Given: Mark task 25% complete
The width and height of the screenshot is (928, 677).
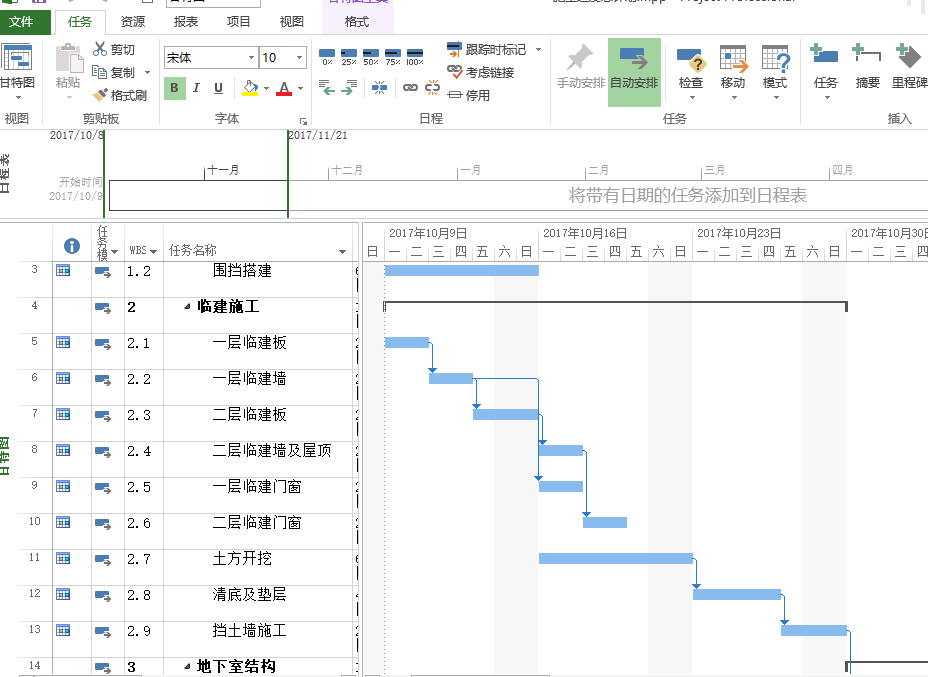Looking at the screenshot, I should pyautogui.click(x=349, y=57).
